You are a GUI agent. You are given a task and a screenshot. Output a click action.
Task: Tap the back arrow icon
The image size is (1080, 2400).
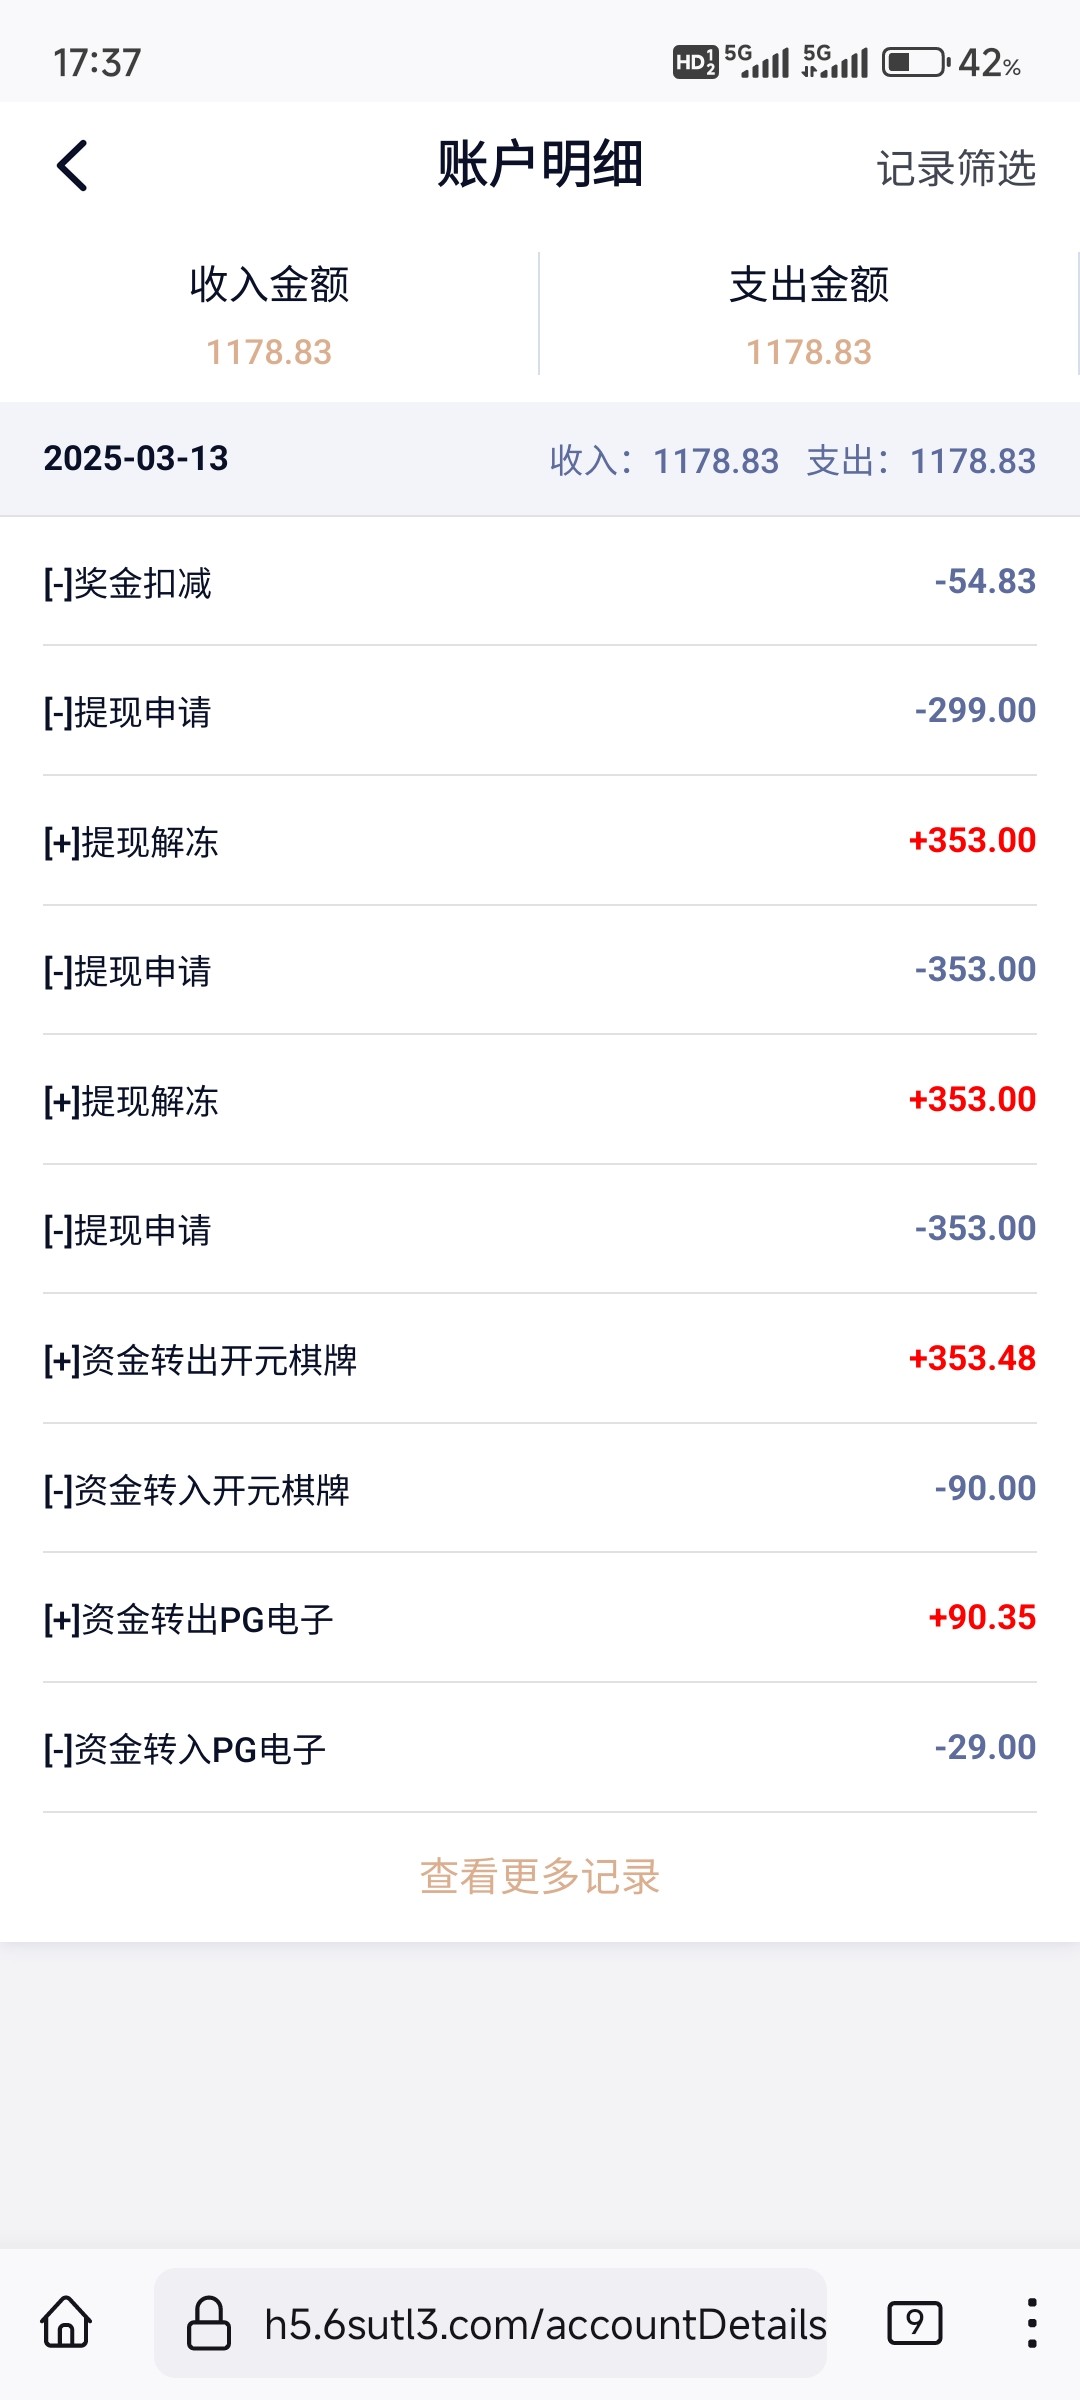(x=73, y=165)
